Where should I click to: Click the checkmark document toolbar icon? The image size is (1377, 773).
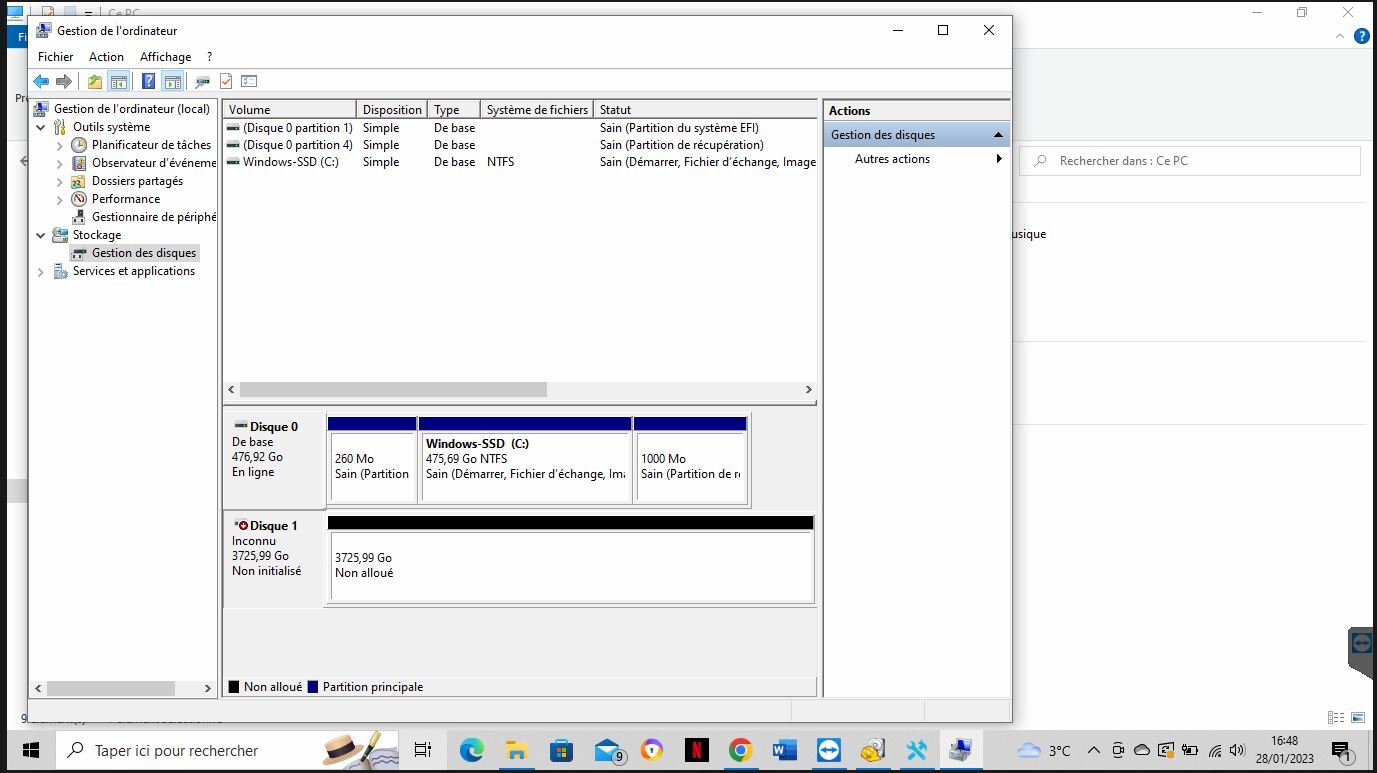coord(226,81)
